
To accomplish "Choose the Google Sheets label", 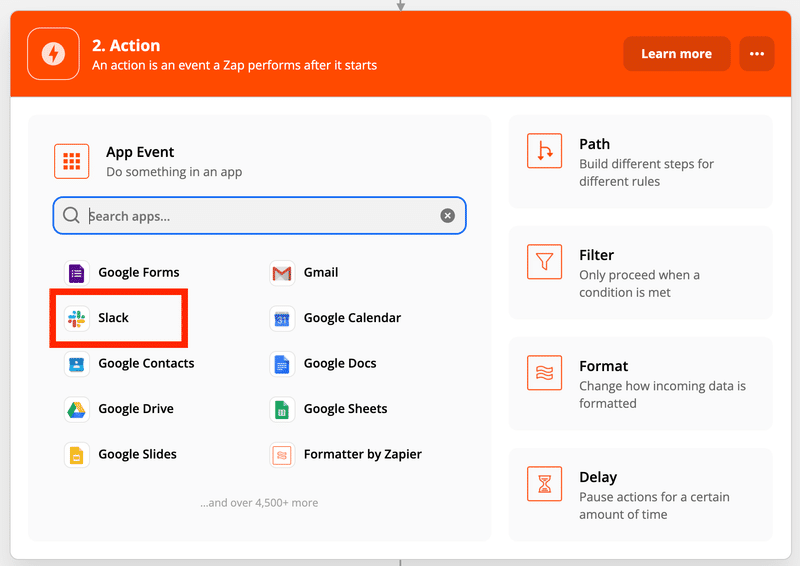I will (x=345, y=408).
